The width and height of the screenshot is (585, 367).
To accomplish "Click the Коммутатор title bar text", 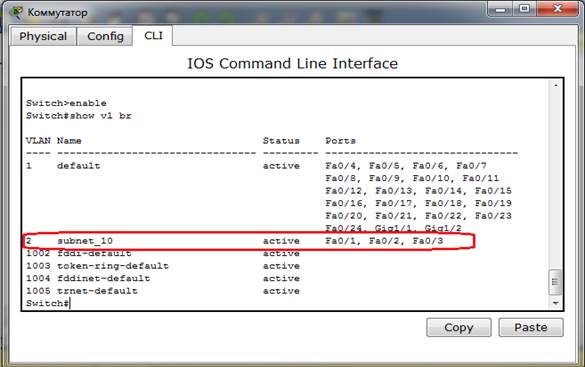I will pyautogui.click(x=57, y=12).
